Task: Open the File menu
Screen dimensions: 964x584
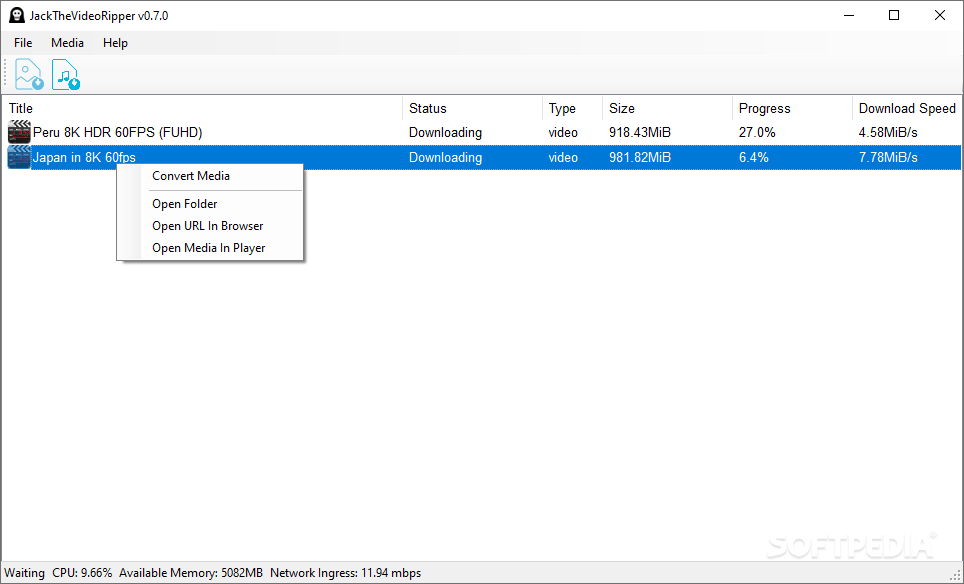Action: click(x=23, y=43)
